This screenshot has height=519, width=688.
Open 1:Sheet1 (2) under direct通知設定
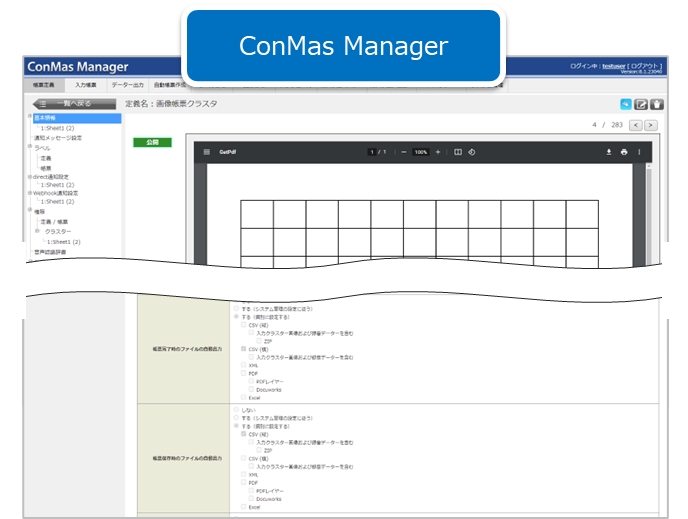57,185
